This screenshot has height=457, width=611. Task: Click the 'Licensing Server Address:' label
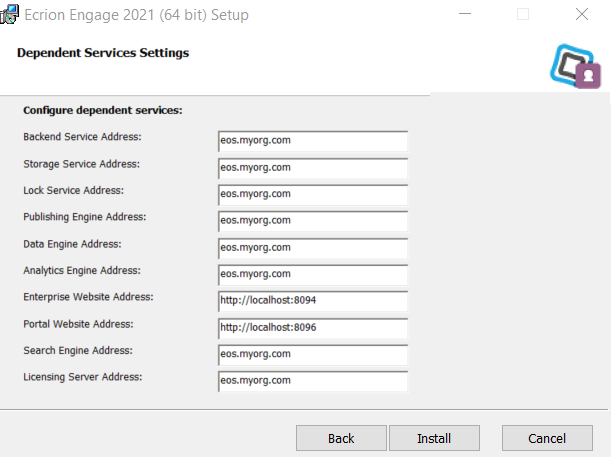coord(83,377)
